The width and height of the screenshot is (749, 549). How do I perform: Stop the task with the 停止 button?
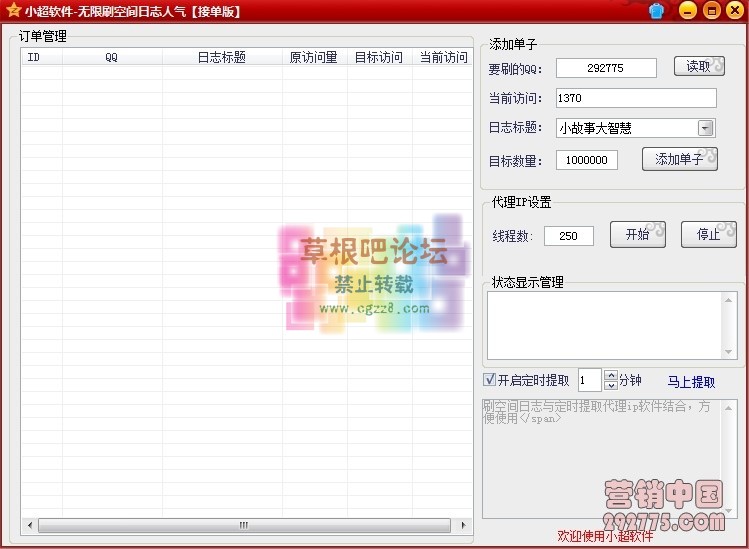[709, 234]
